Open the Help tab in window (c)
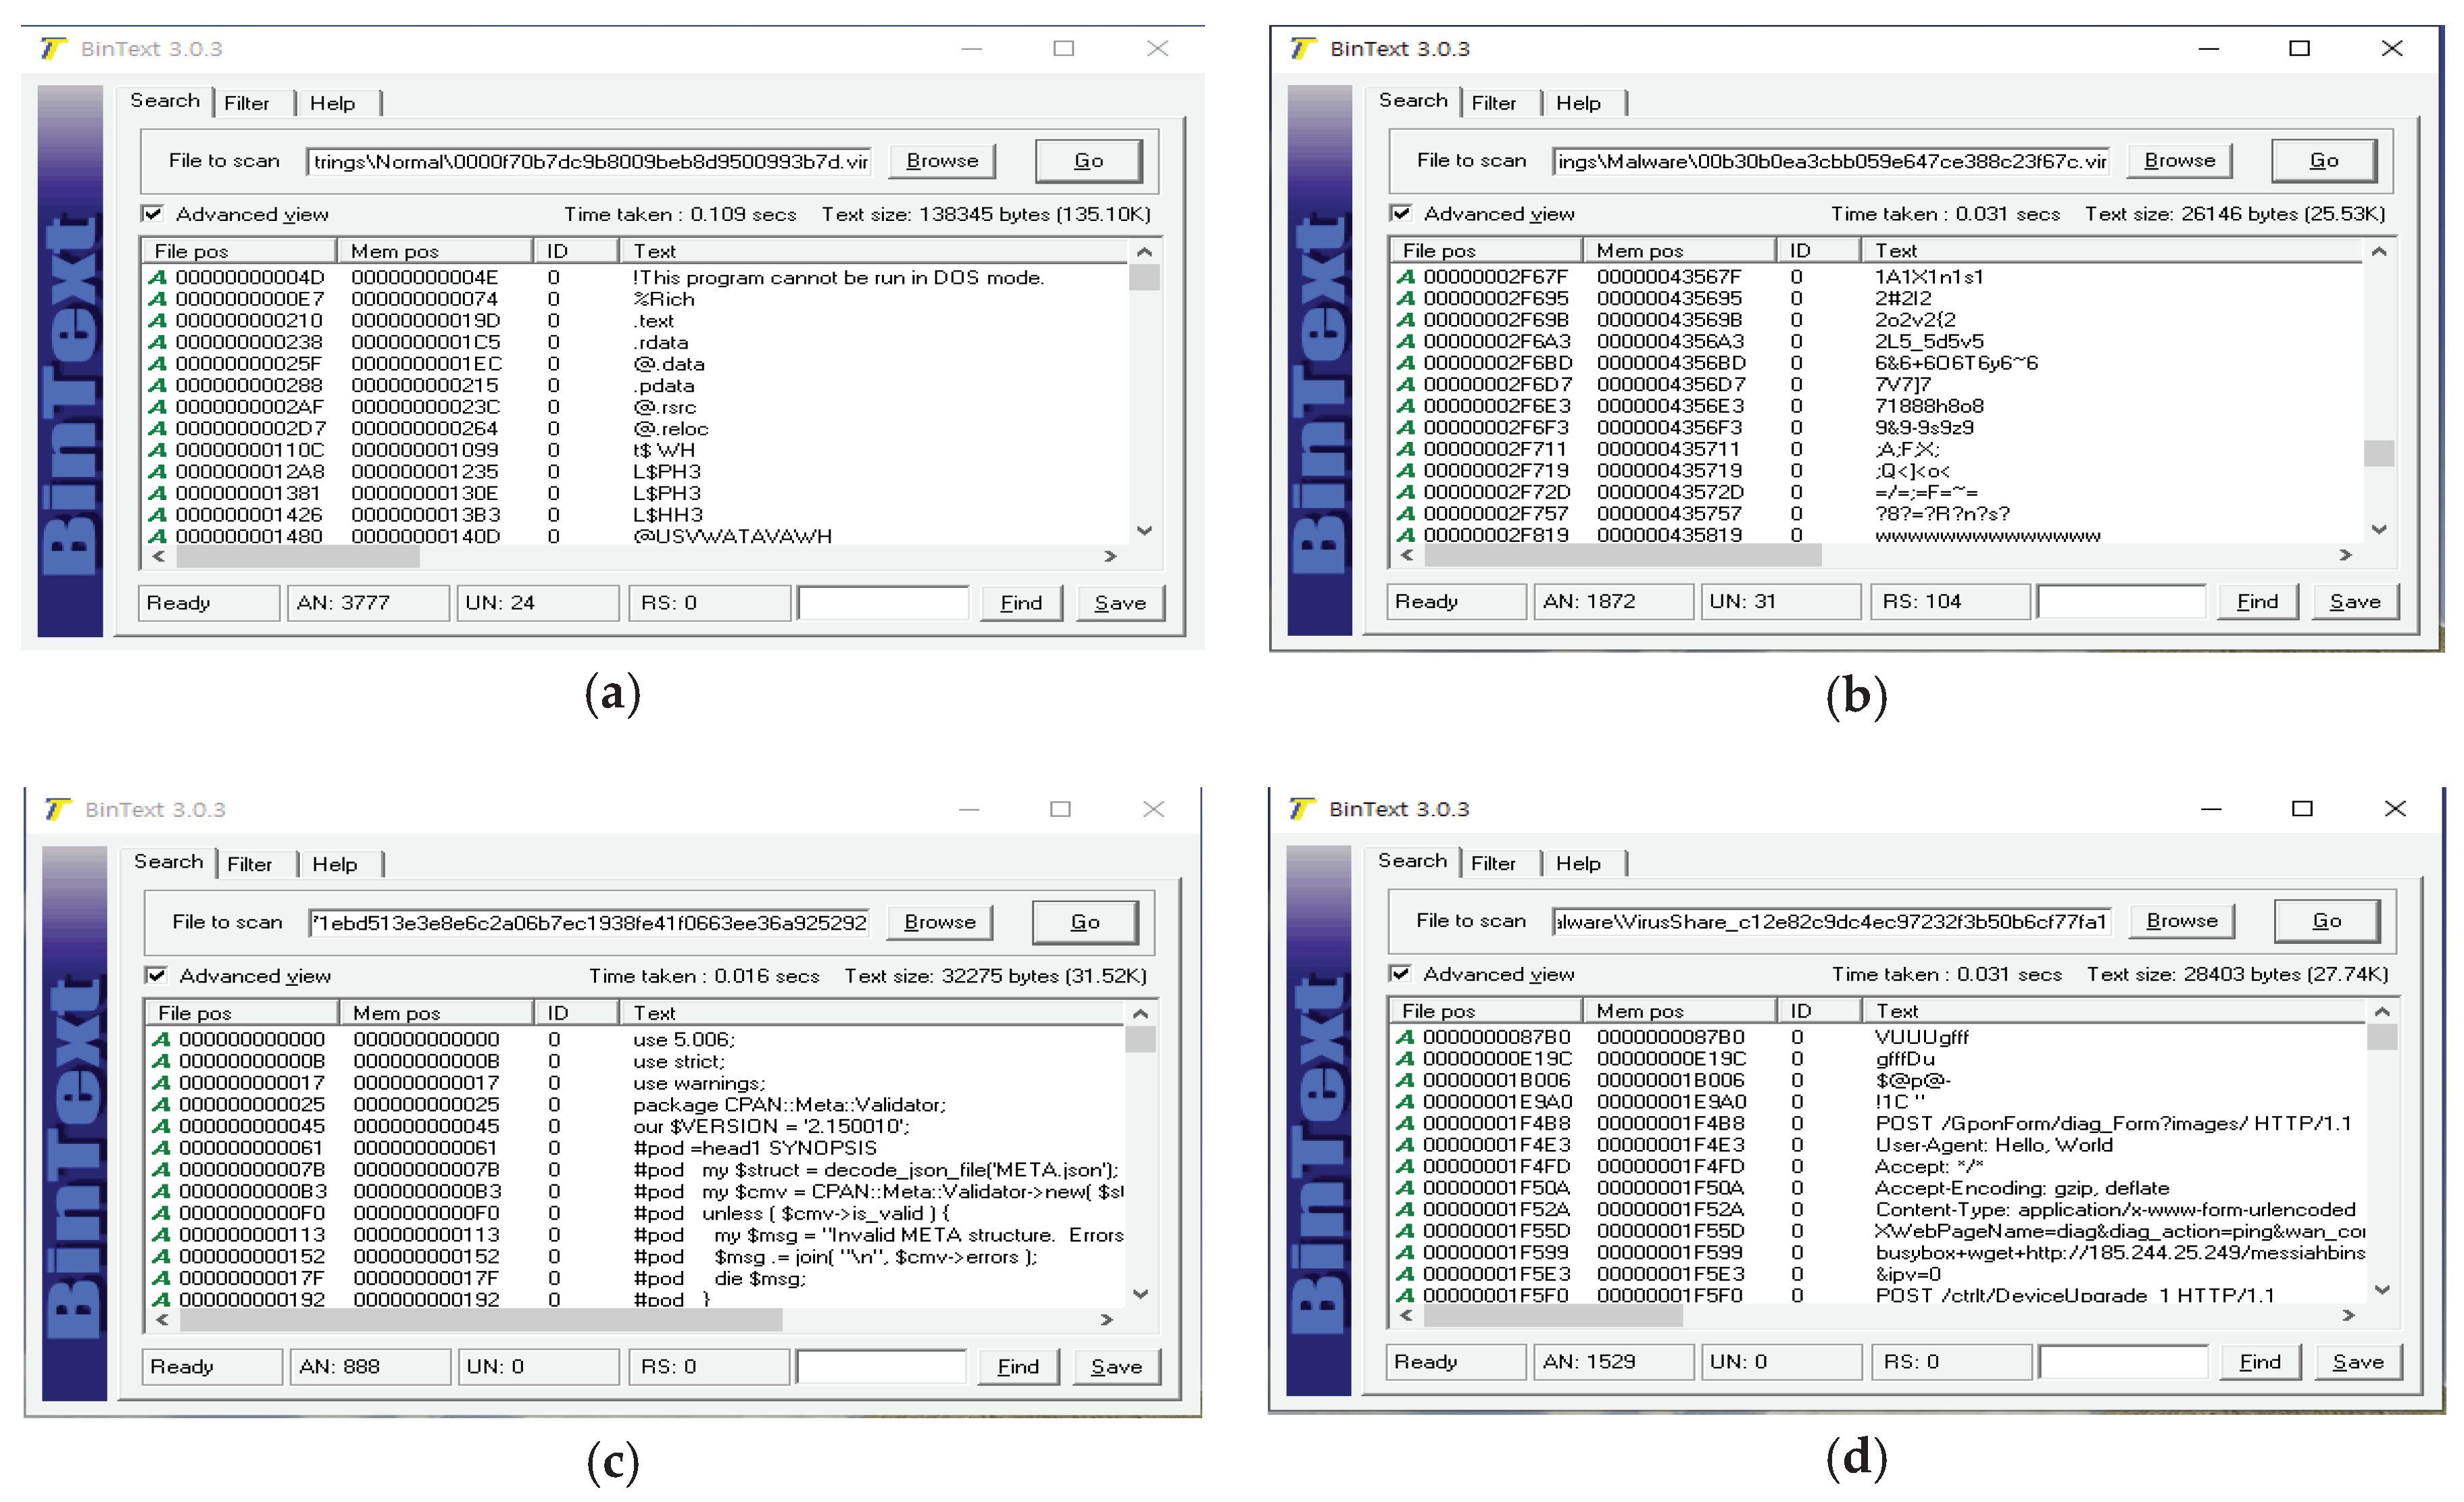The height and width of the screenshot is (1502, 2464). 335,864
